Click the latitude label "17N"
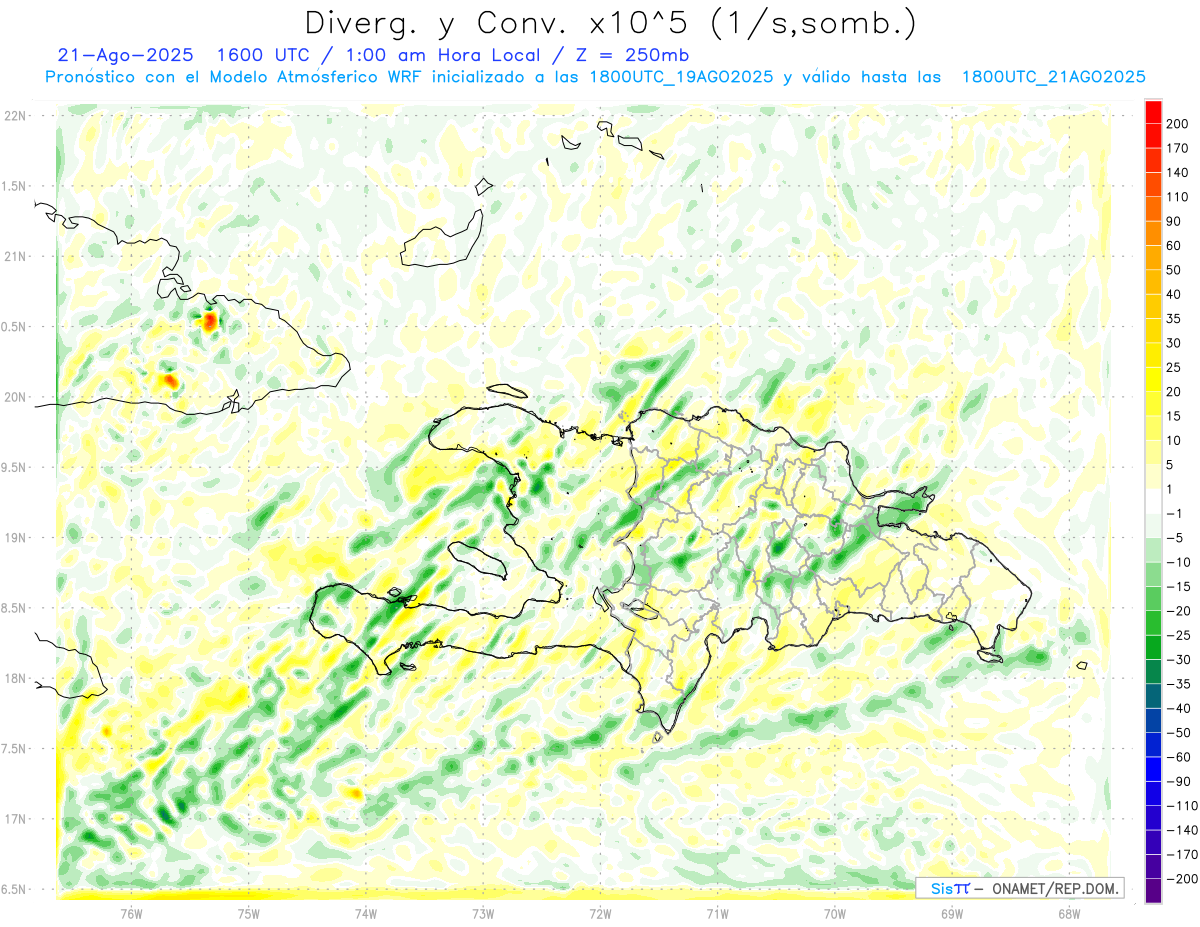The height and width of the screenshot is (927, 1200). 15,819
